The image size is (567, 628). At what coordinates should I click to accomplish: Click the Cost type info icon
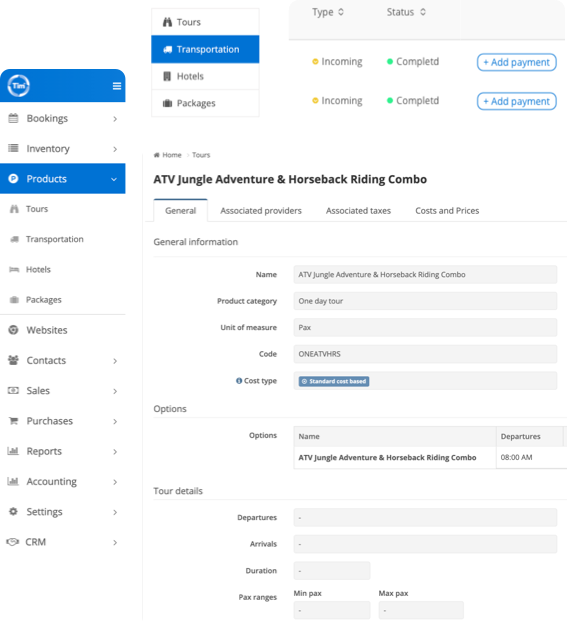[239, 381]
